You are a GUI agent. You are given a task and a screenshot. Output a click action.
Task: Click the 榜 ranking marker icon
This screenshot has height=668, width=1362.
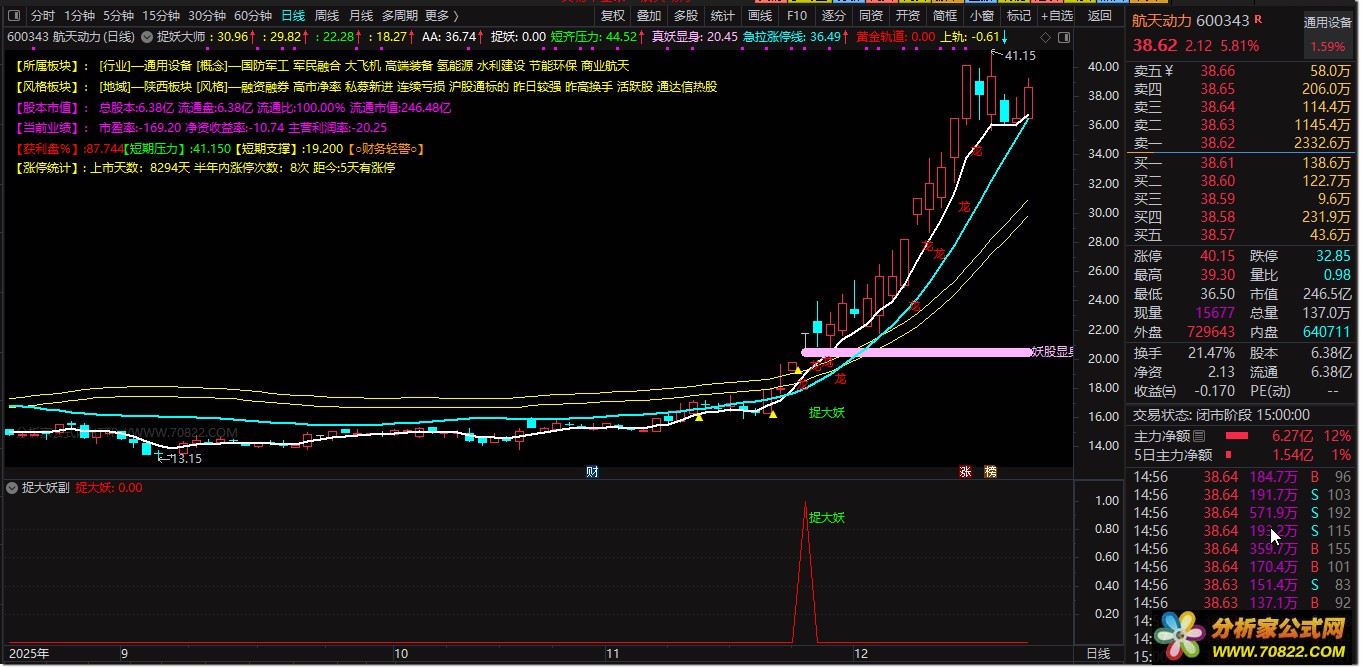[990, 471]
